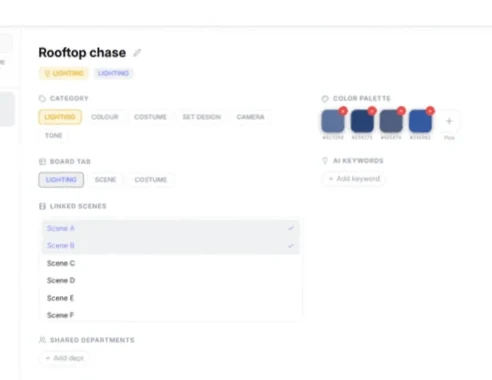
Task: Link Scene F in the list
Action: (171, 315)
